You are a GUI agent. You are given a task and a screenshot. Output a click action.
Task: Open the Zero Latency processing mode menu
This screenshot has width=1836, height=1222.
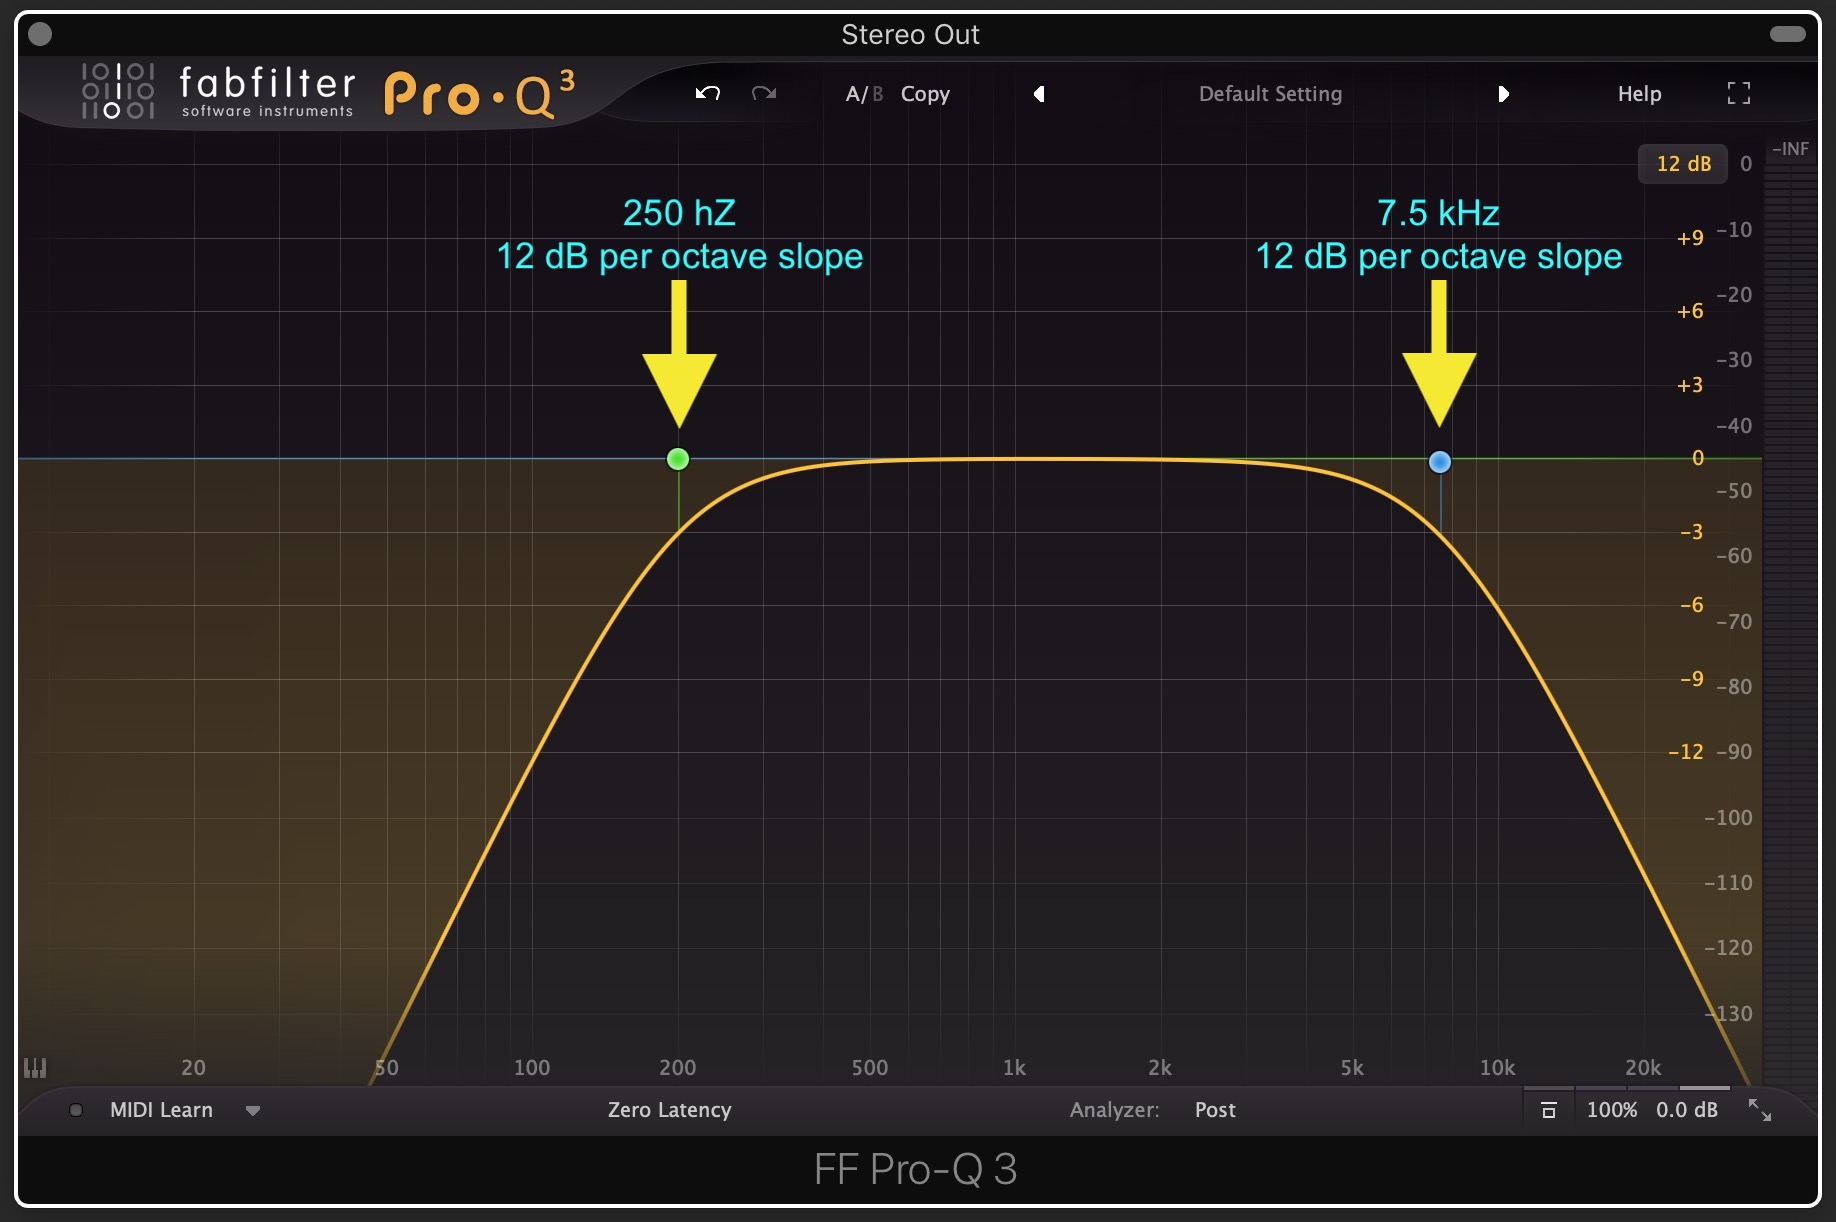click(x=669, y=1110)
